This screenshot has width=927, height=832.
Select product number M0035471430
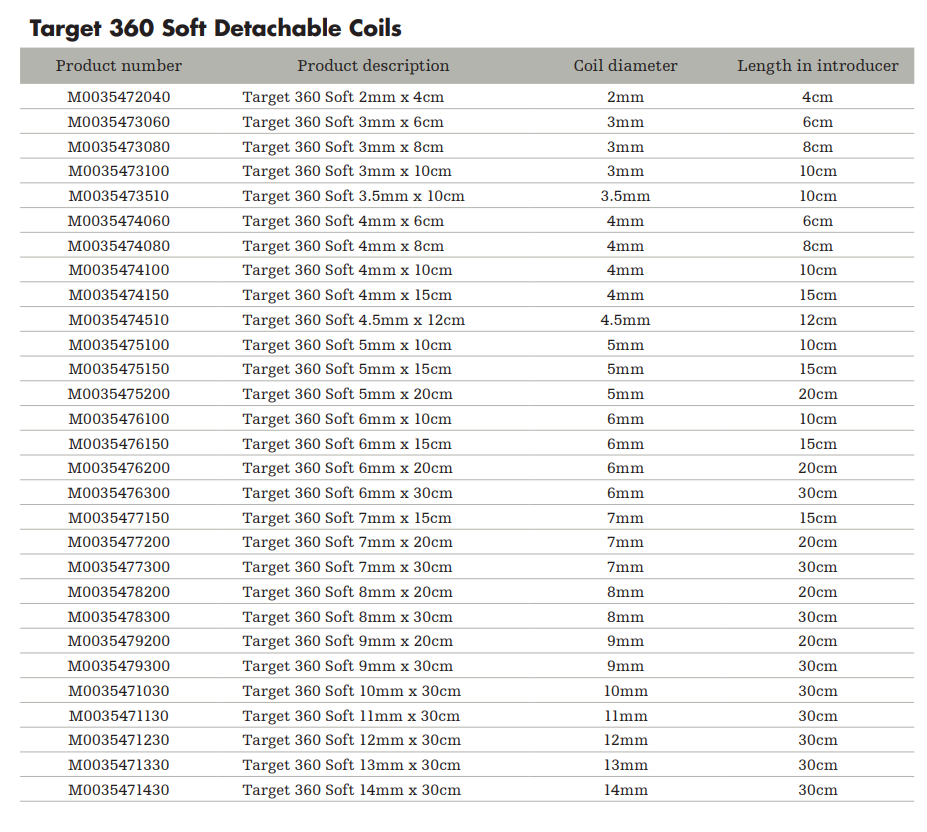(x=119, y=790)
